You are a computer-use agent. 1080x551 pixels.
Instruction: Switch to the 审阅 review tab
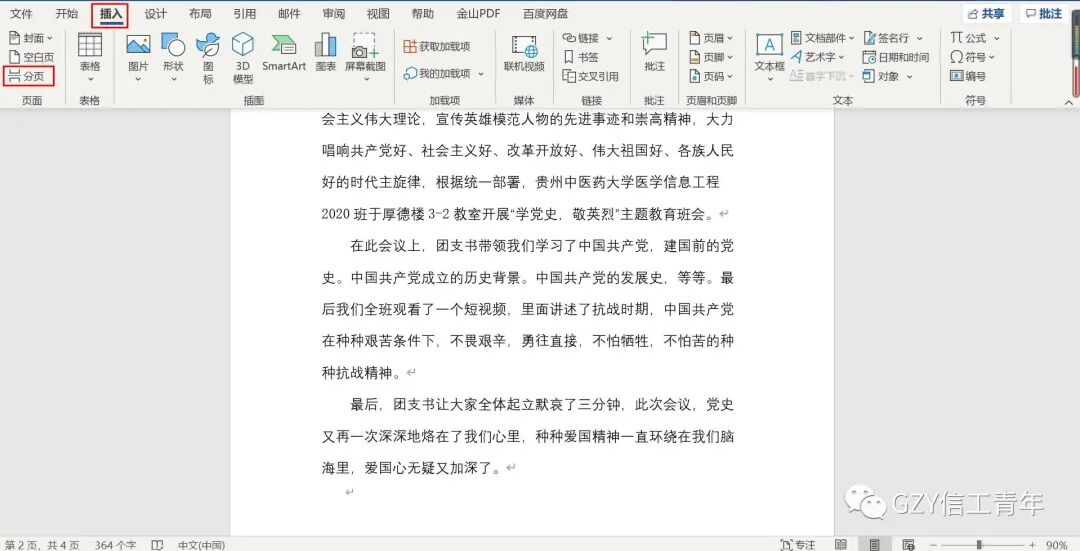click(x=333, y=14)
